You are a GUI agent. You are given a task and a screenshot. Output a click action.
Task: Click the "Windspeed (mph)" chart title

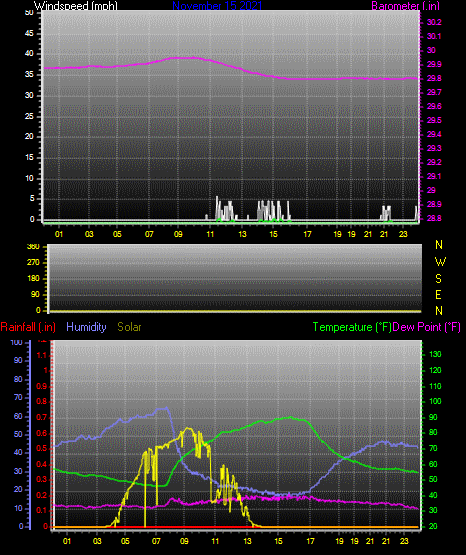point(76,6)
